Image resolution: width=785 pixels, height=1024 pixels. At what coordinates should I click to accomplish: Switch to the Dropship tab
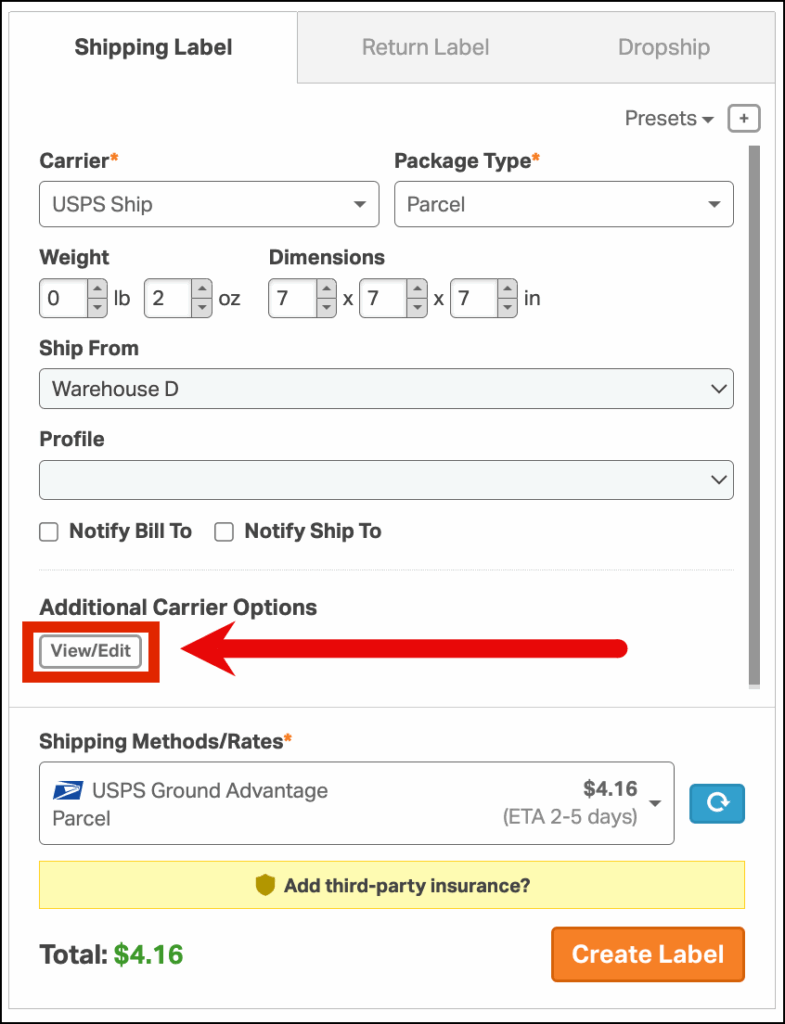coord(664,48)
